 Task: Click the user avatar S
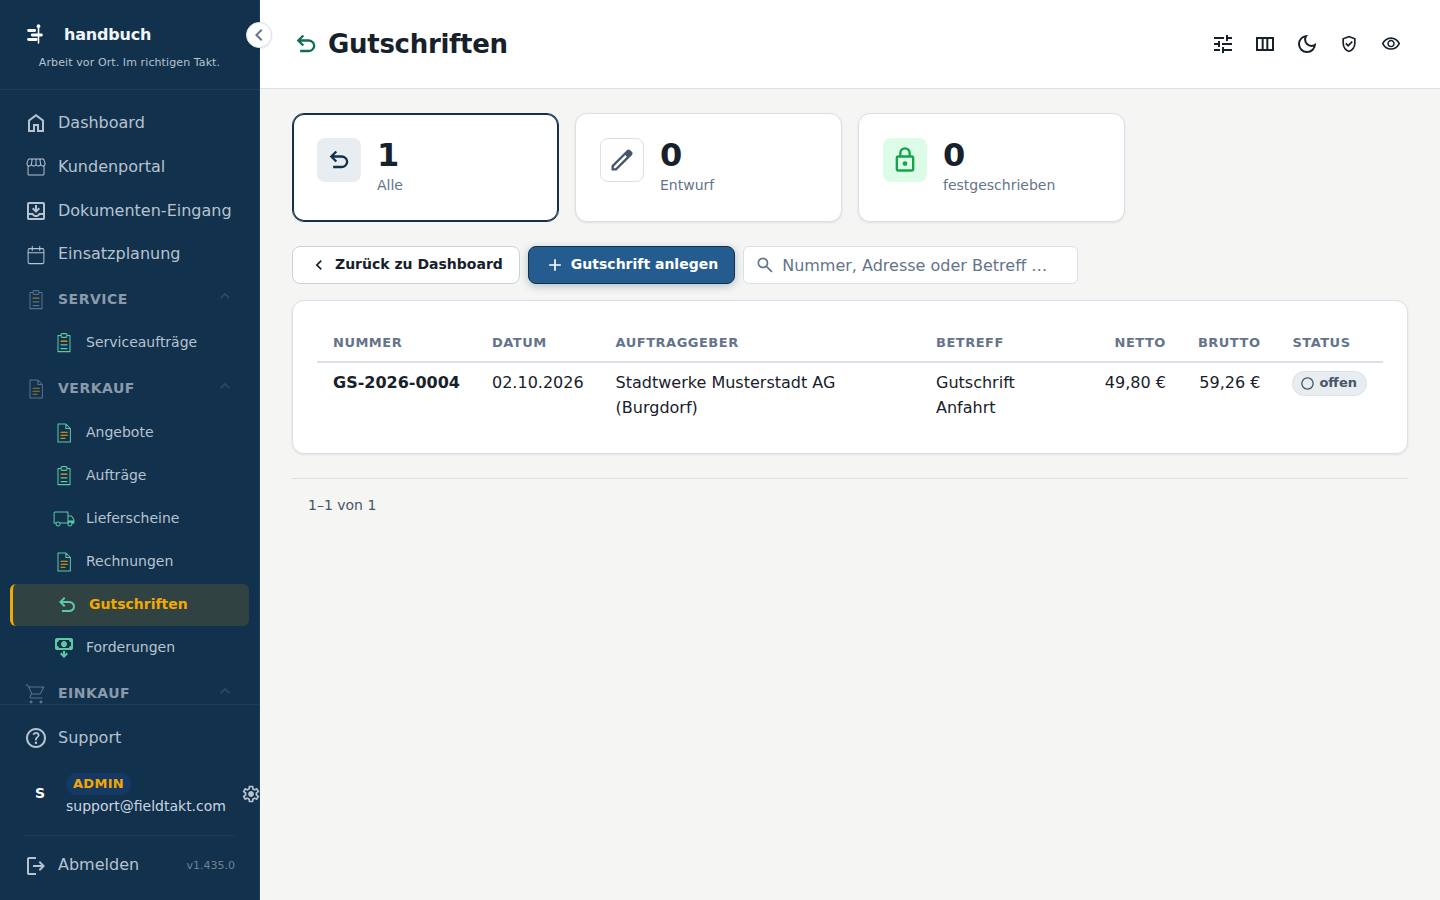tap(40, 793)
